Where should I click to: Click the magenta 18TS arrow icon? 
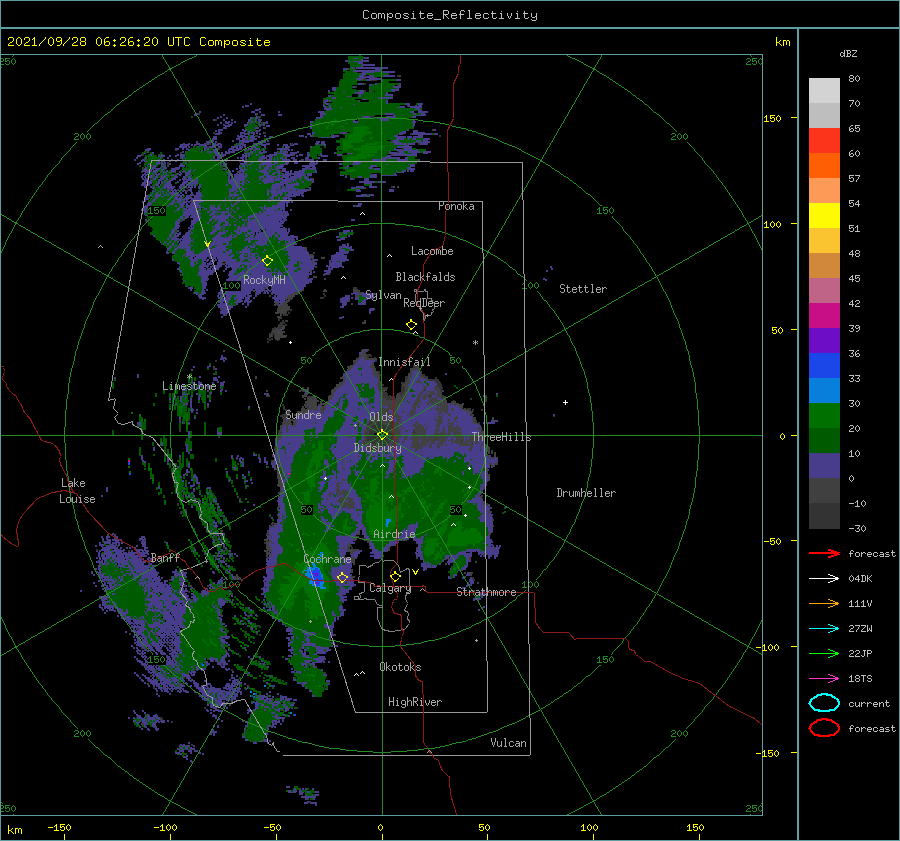tap(824, 679)
